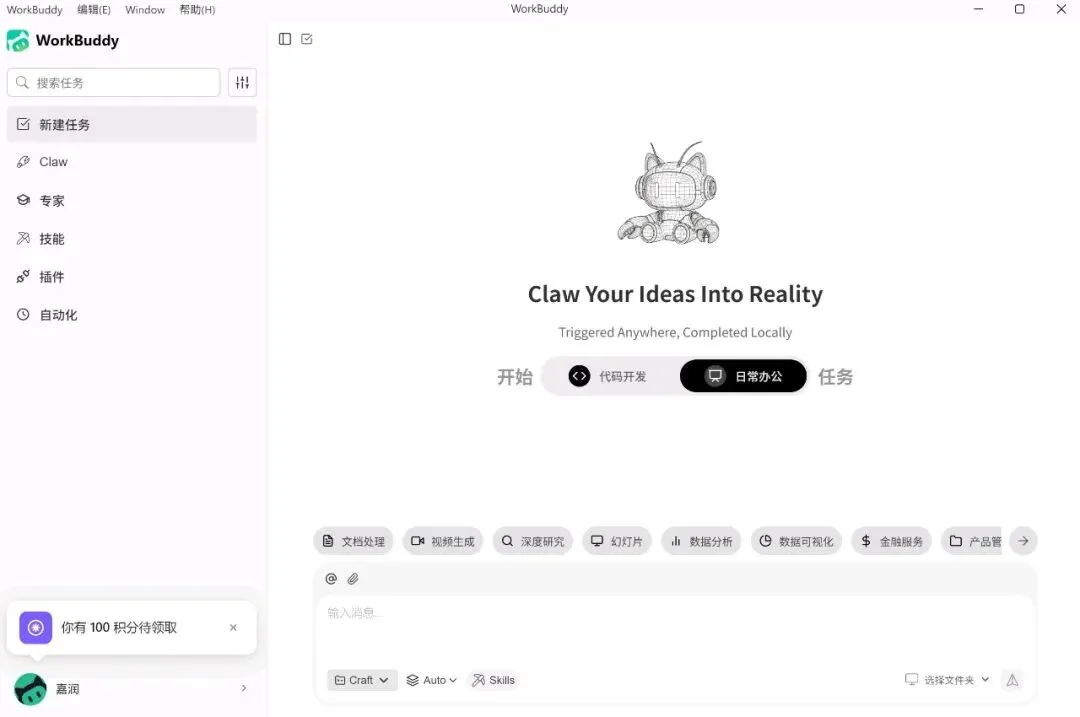The height and width of the screenshot is (717, 1080).
Task: Open the Window menu
Action: point(145,10)
